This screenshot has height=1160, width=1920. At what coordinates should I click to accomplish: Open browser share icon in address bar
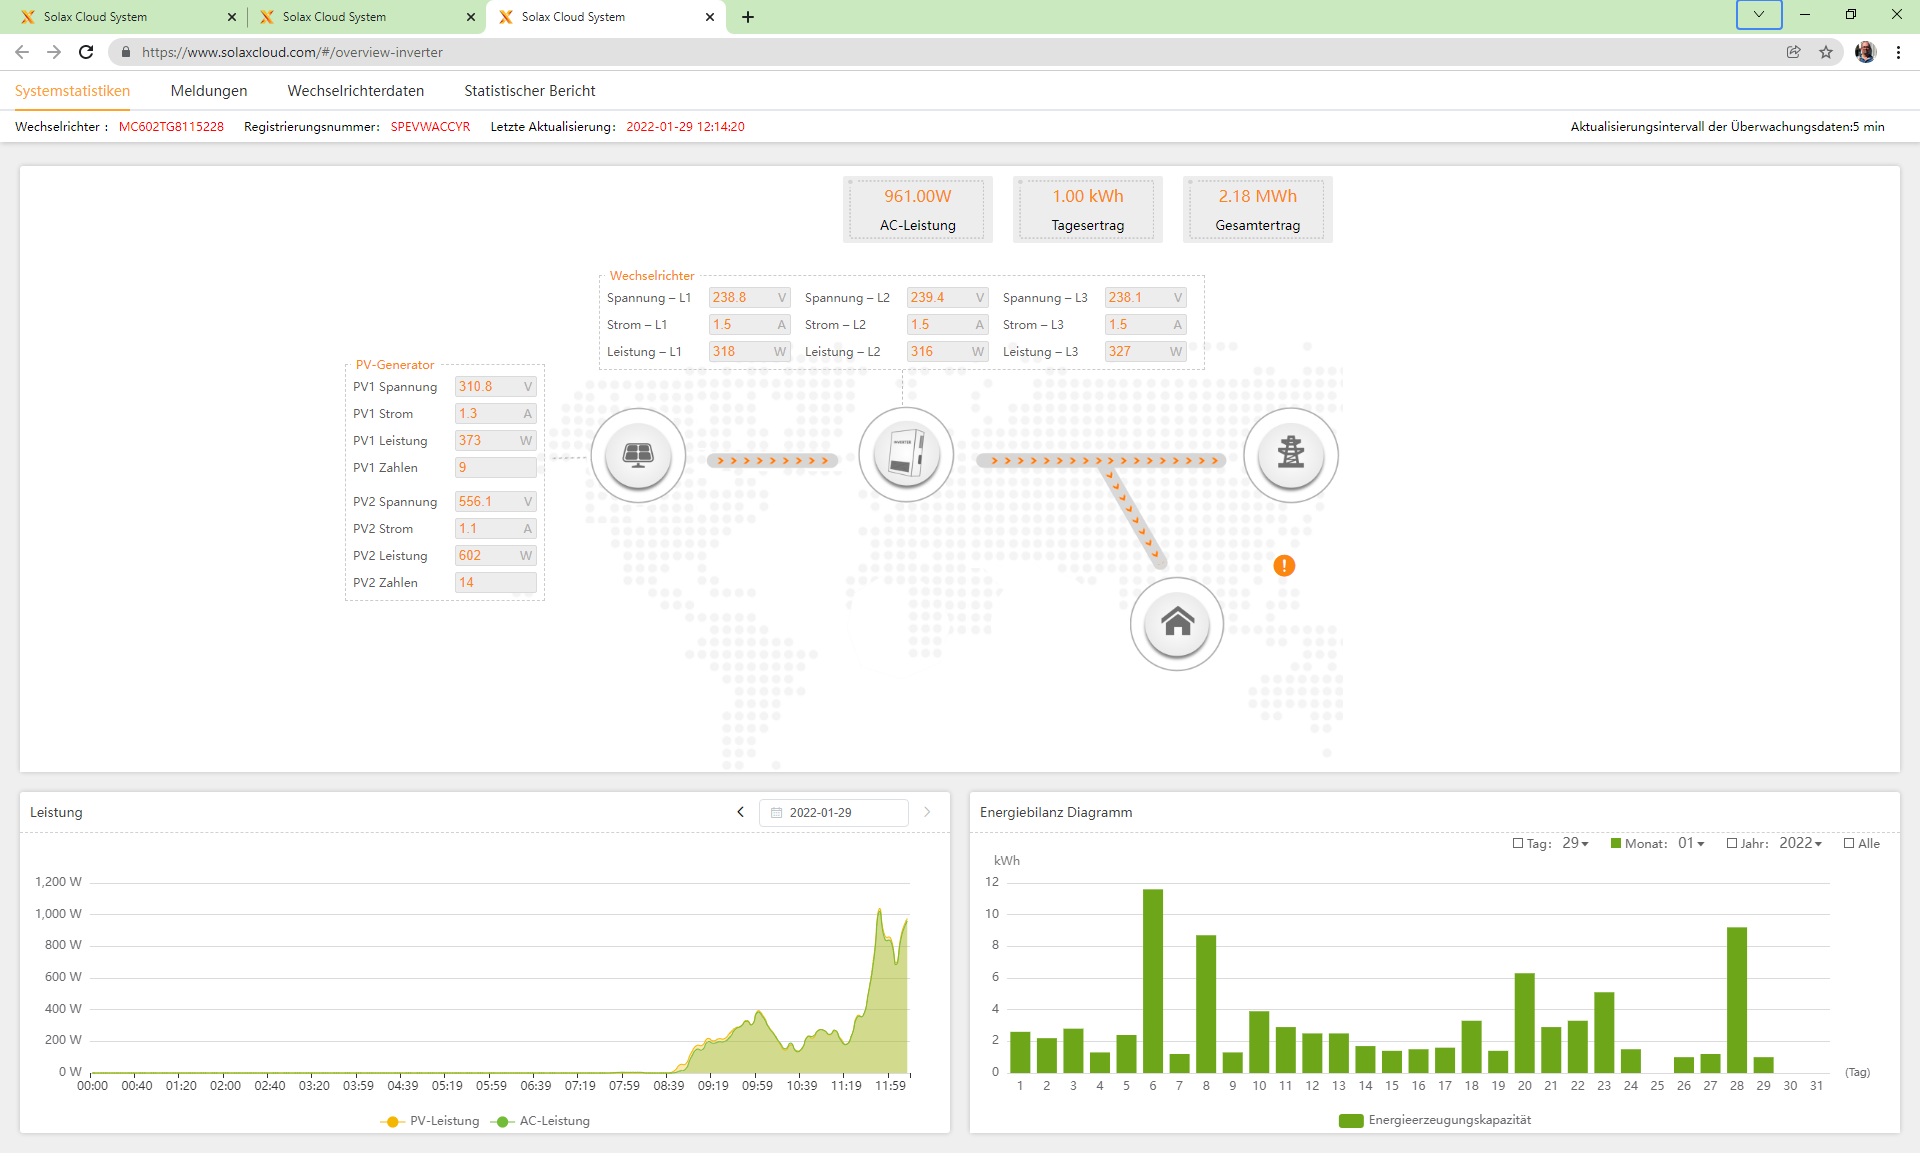(x=1794, y=52)
